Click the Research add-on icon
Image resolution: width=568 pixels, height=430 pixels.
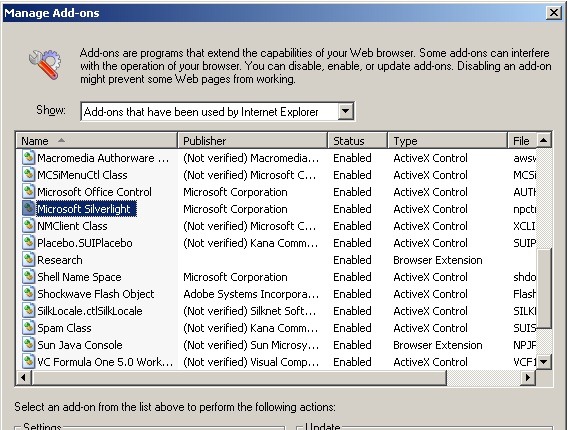(28, 260)
